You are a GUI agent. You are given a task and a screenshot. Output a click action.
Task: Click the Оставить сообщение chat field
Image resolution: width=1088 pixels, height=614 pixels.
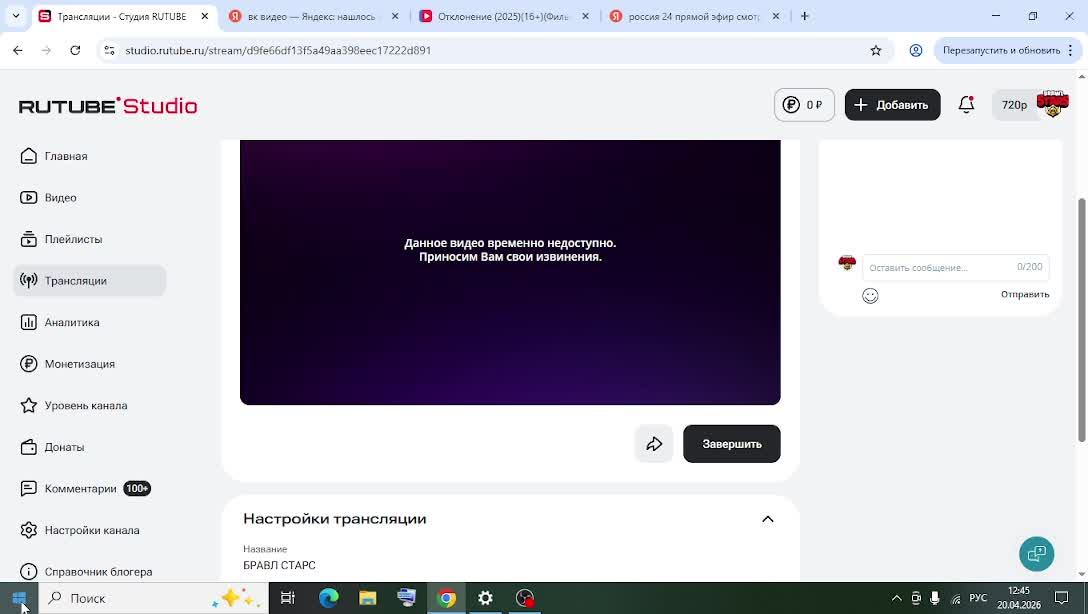(955, 267)
